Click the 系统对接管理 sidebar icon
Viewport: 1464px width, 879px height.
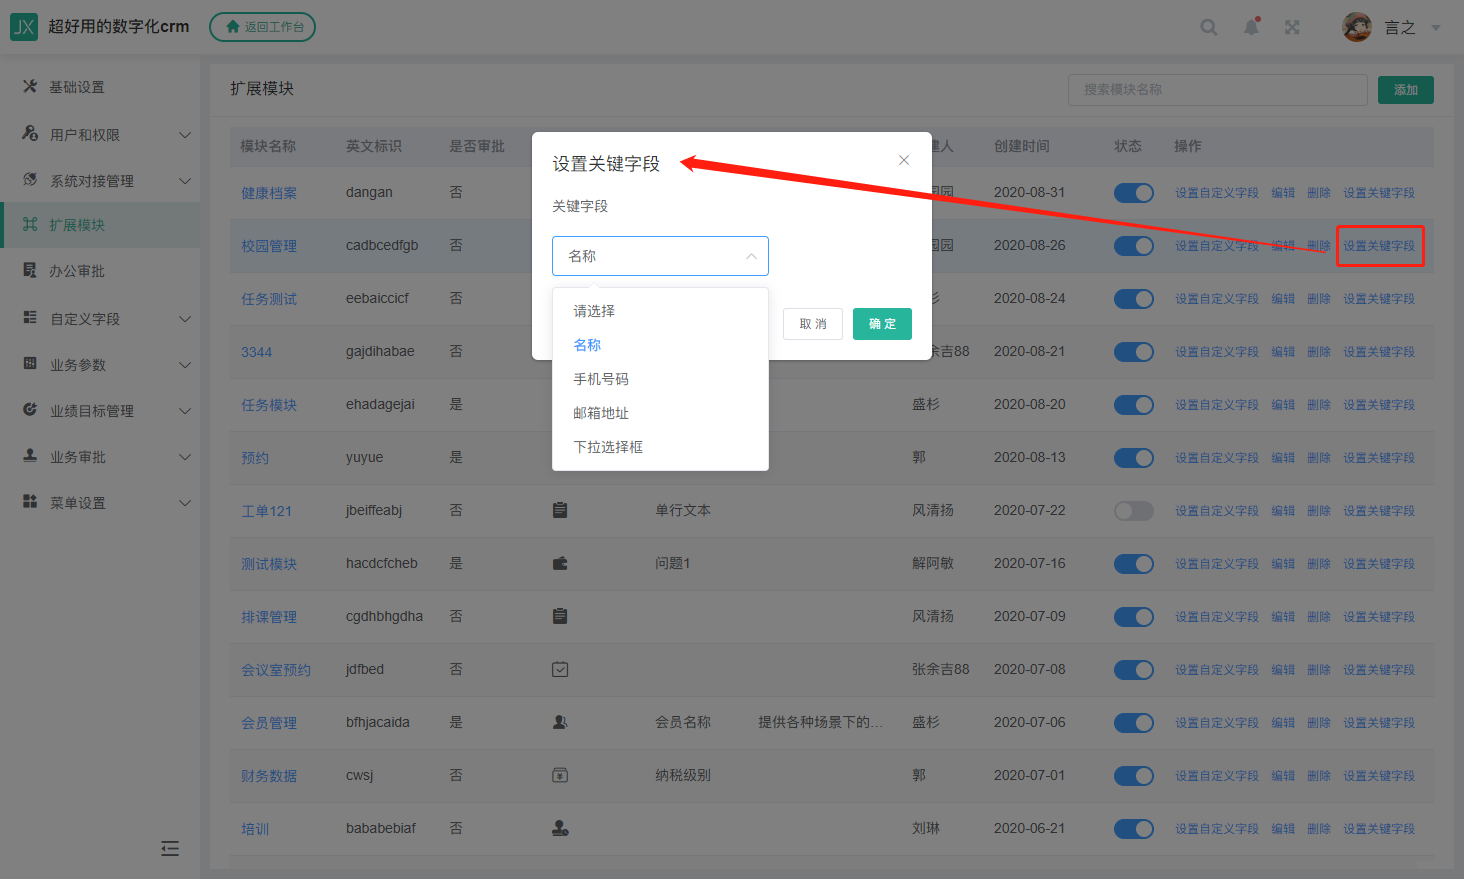click(x=30, y=179)
